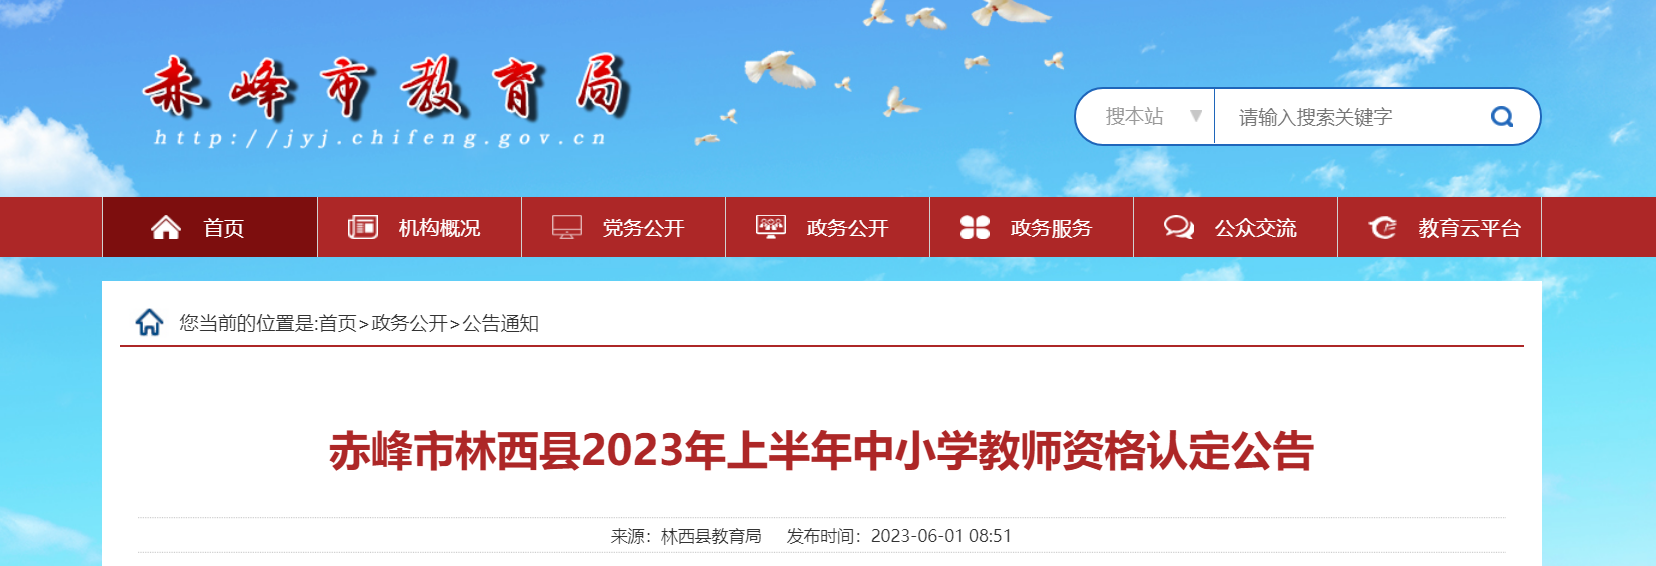Click the 教育云平台 cloud icon
This screenshot has width=1656, height=566.
click(1383, 228)
